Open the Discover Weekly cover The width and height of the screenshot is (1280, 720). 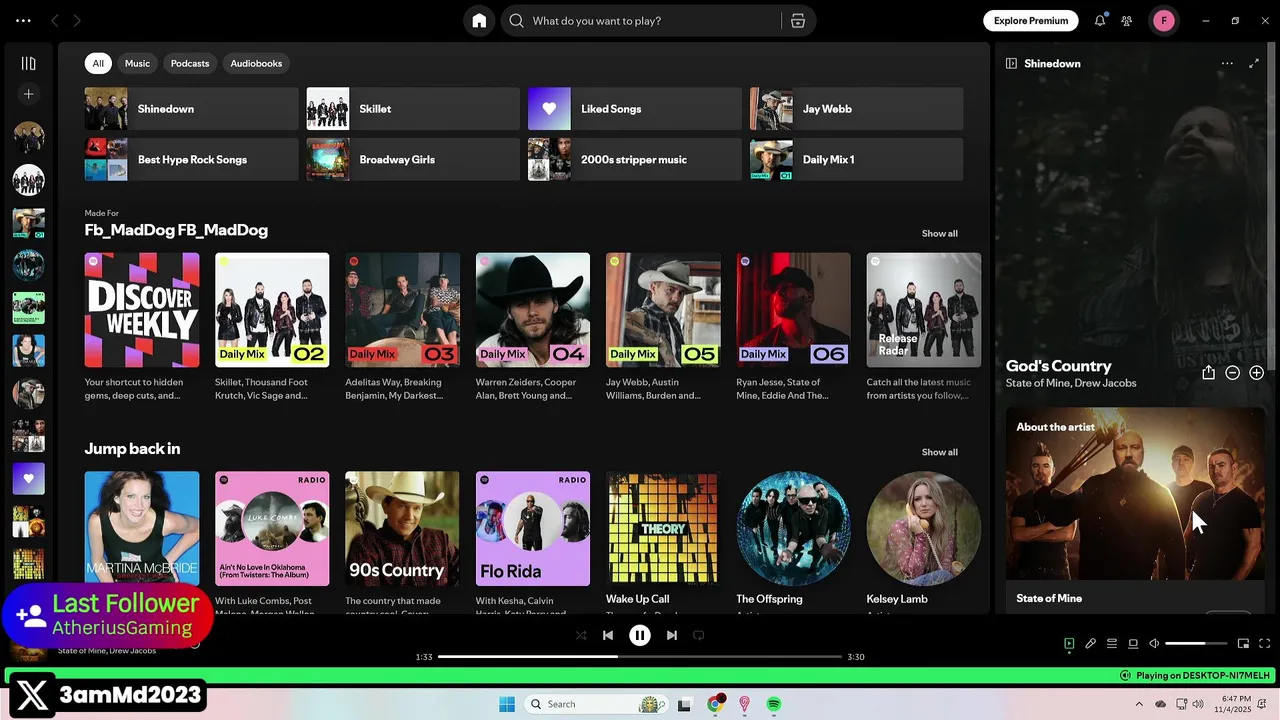point(142,310)
